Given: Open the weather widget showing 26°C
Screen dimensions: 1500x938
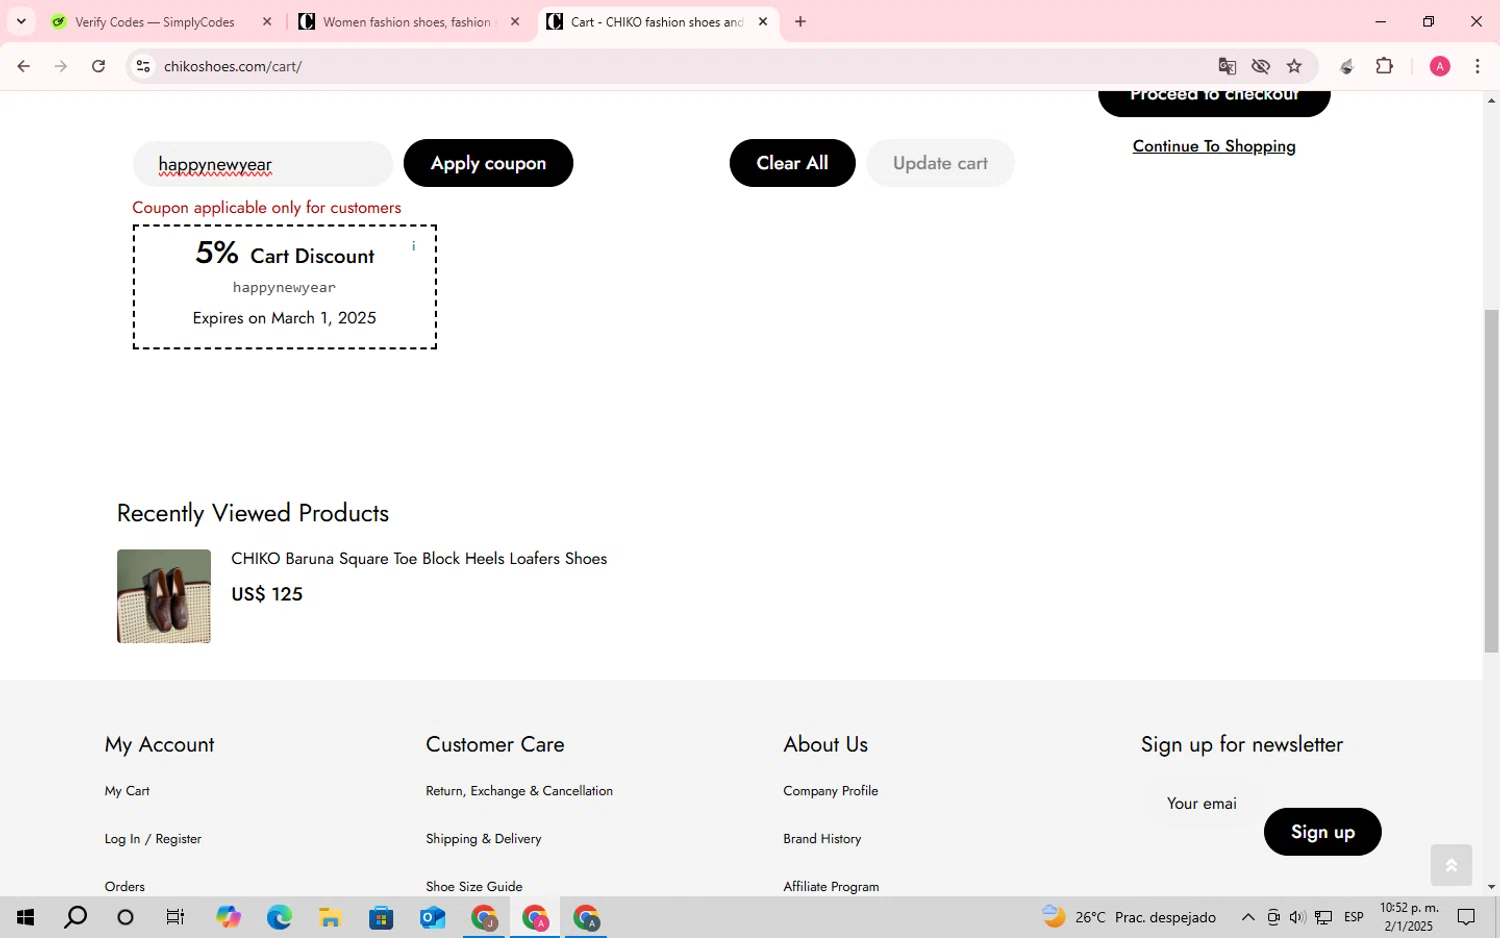Looking at the screenshot, I should tap(1128, 917).
